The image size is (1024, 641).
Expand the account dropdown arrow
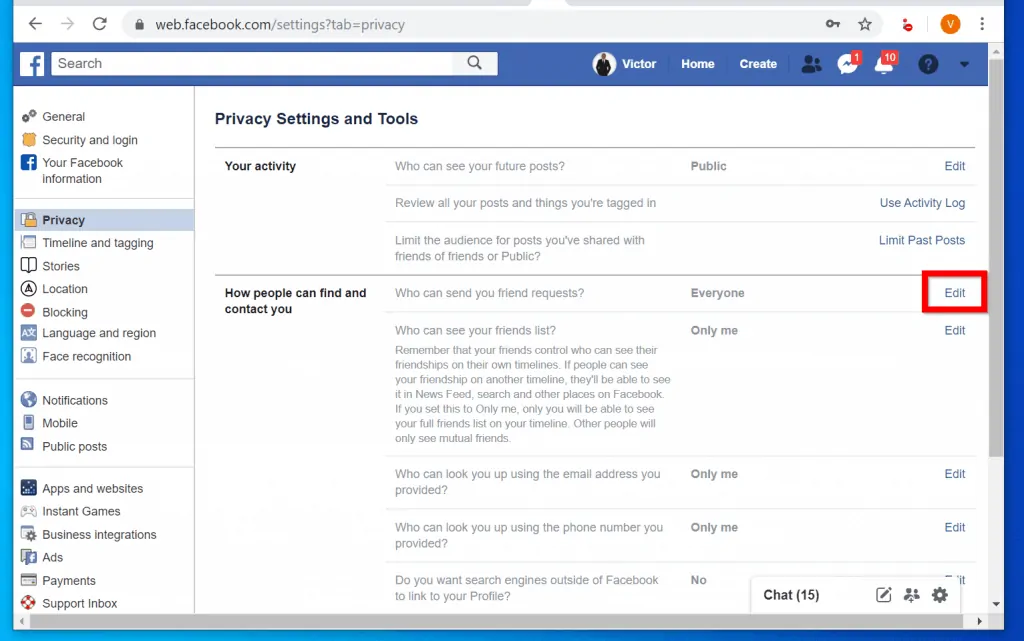tap(965, 65)
